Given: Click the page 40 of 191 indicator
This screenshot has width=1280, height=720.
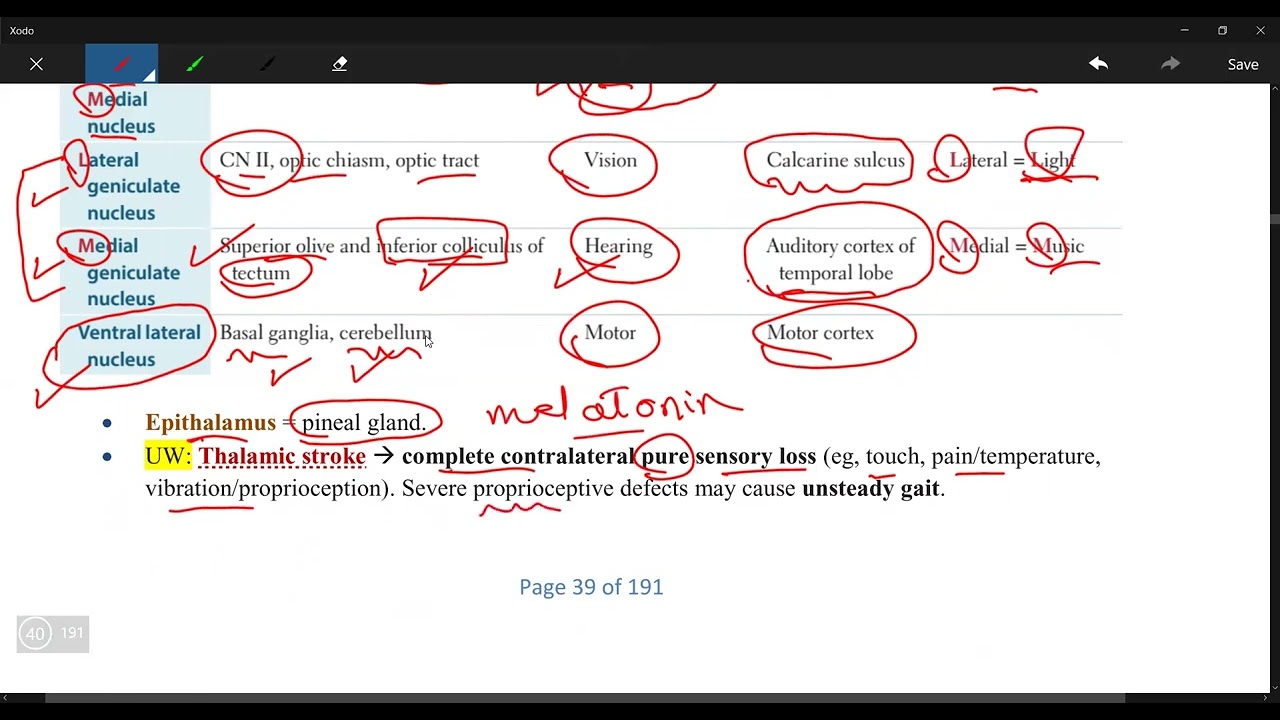Looking at the screenshot, I should [x=53, y=633].
